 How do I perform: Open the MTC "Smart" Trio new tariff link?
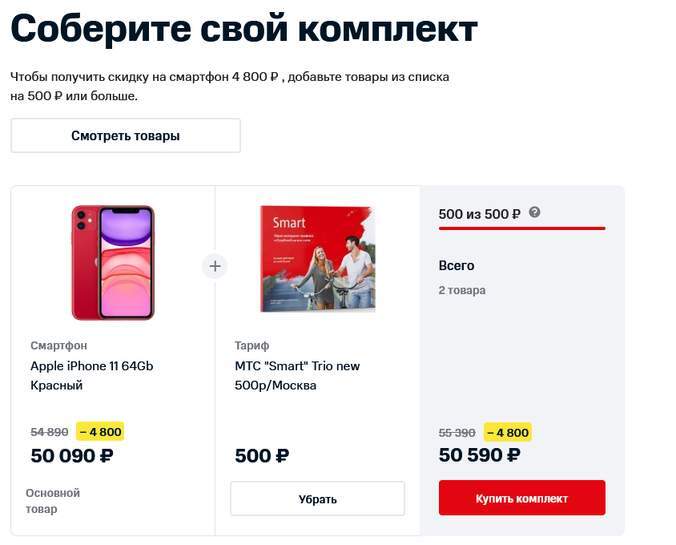click(x=295, y=375)
